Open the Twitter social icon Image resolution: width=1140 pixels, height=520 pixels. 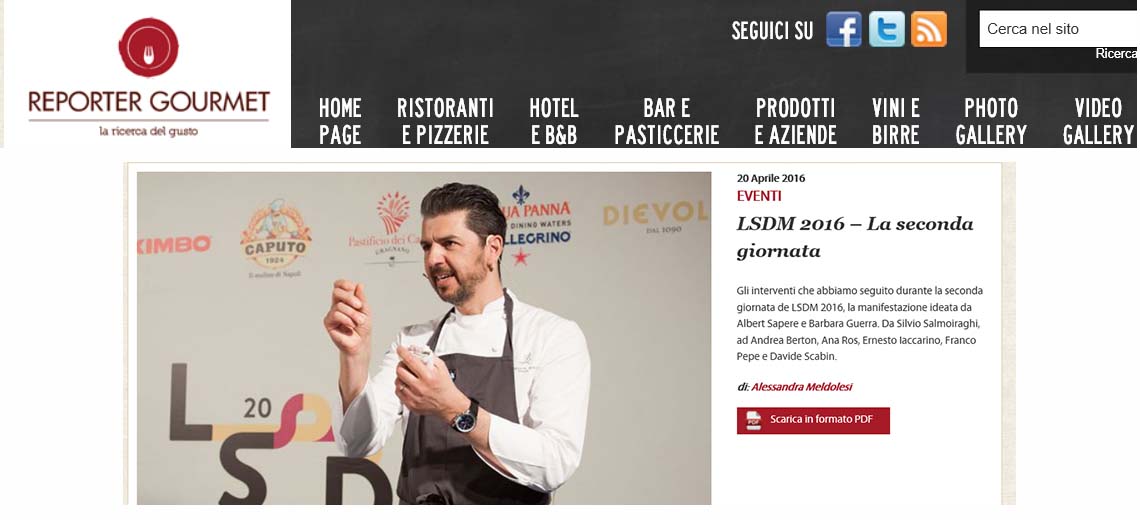tap(886, 29)
